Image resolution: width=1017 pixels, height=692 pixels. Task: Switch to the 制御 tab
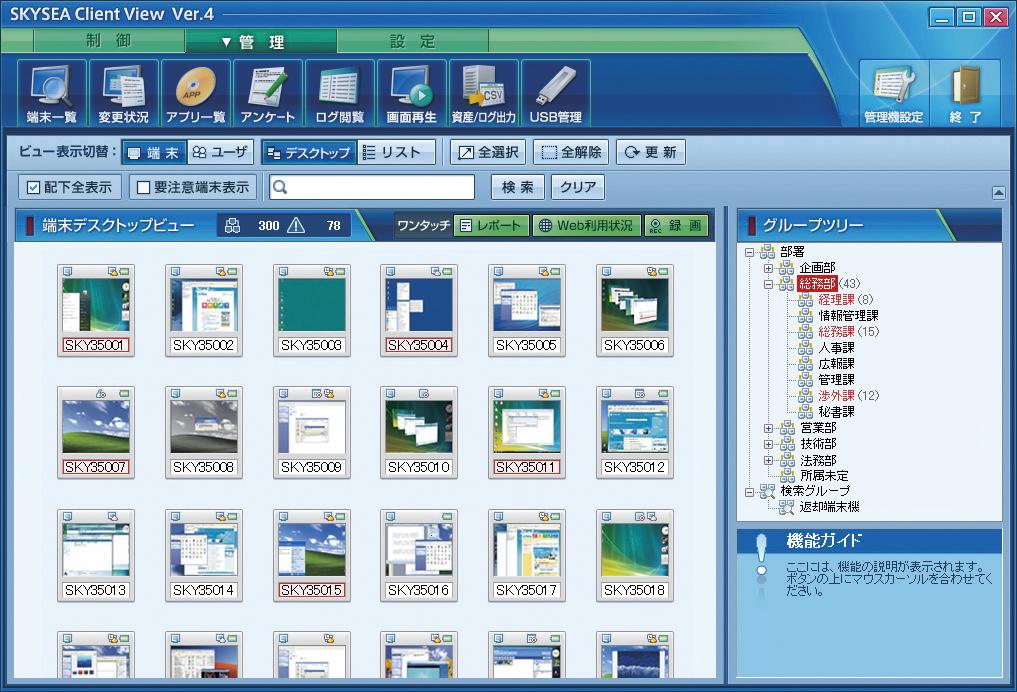click(108, 41)
